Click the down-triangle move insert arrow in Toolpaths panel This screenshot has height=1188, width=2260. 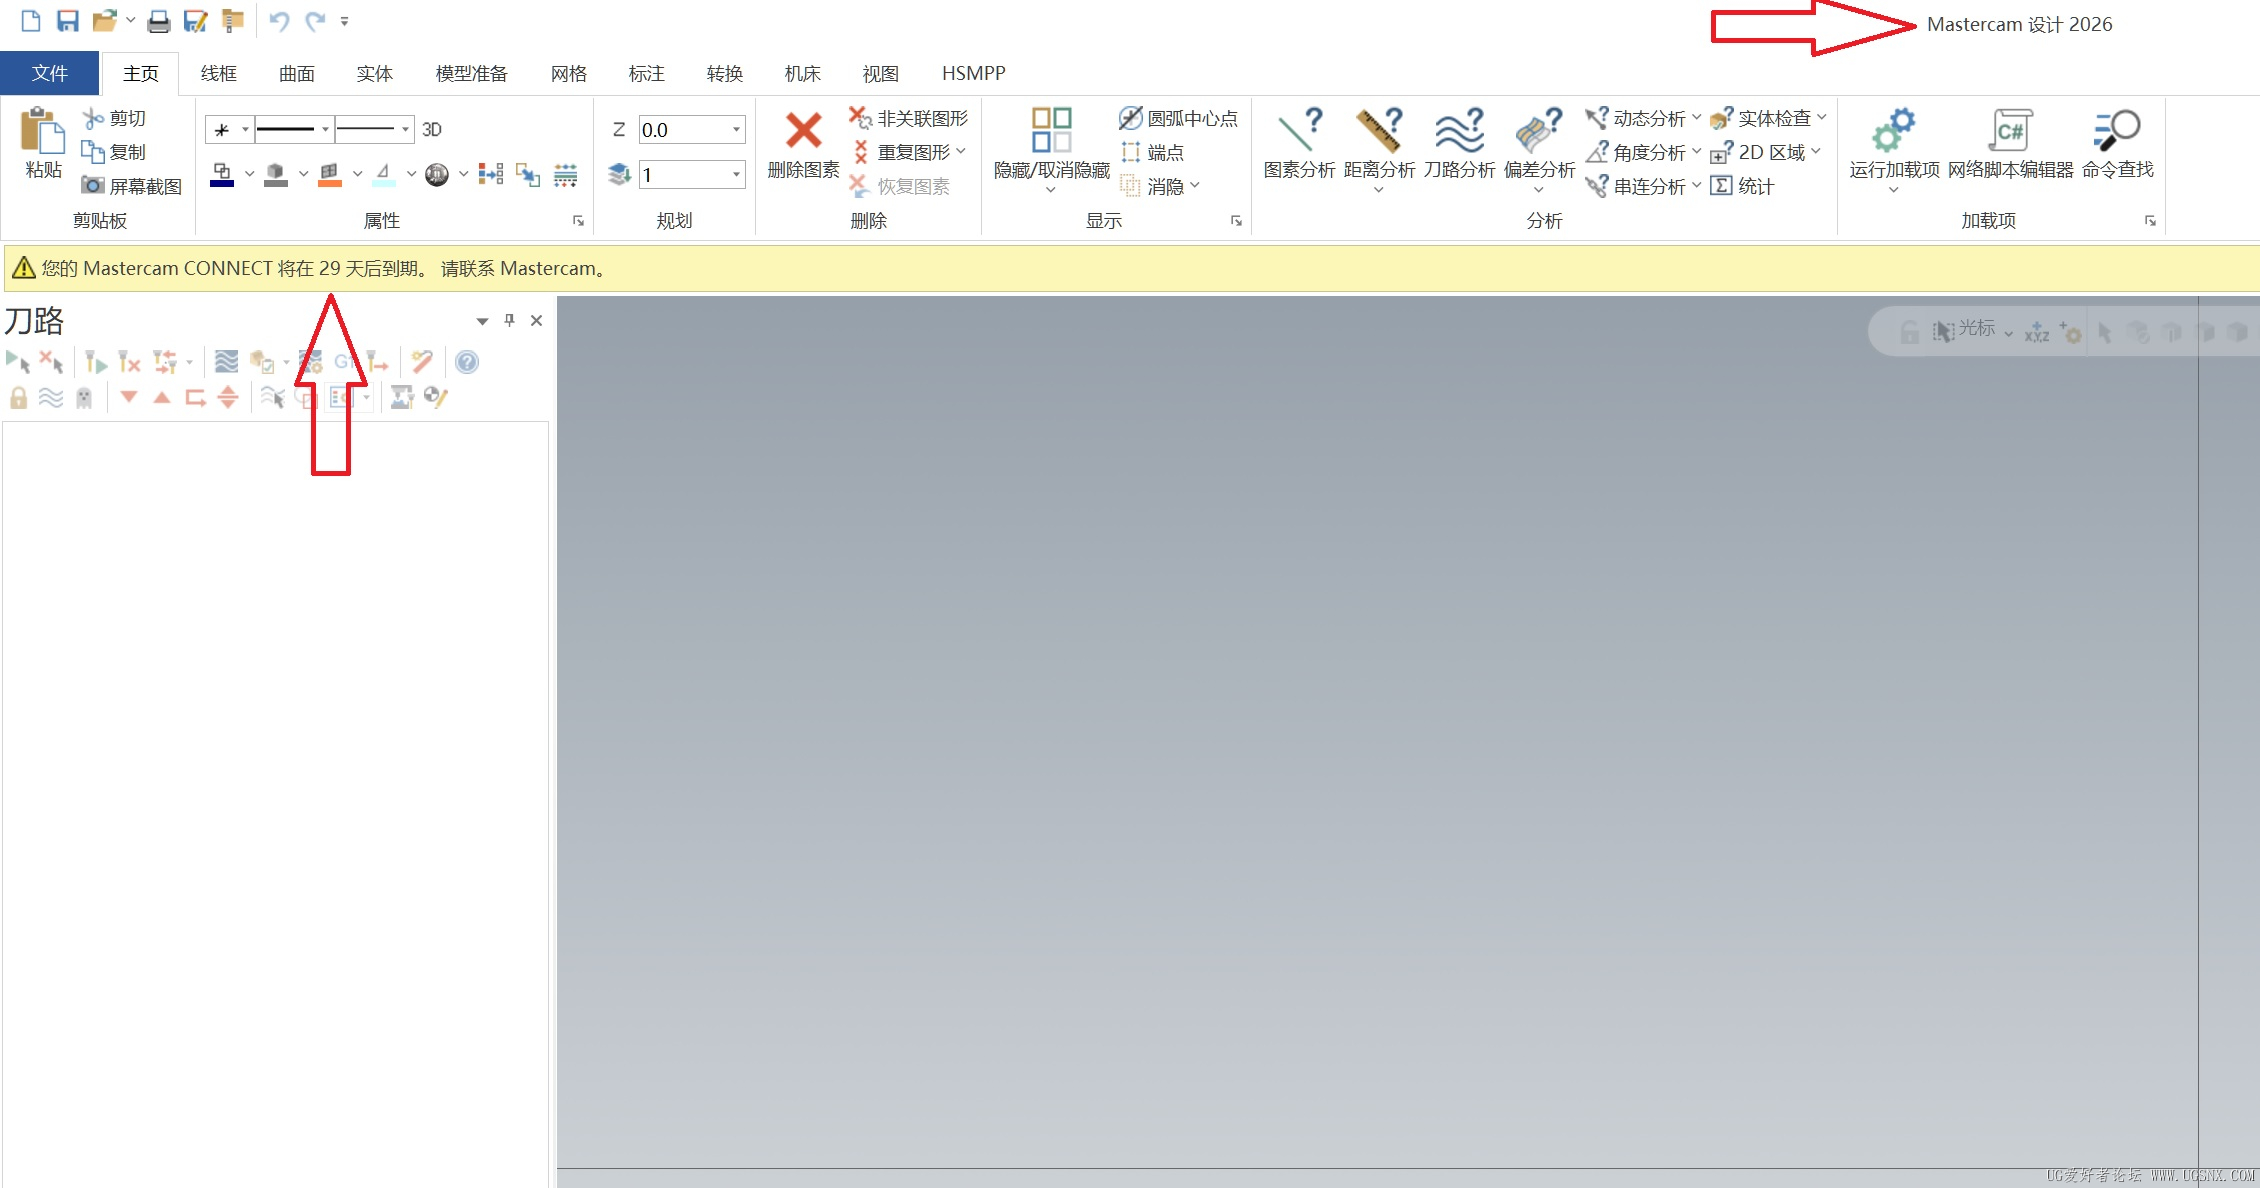pyautogui.click(x=129, y=397)
